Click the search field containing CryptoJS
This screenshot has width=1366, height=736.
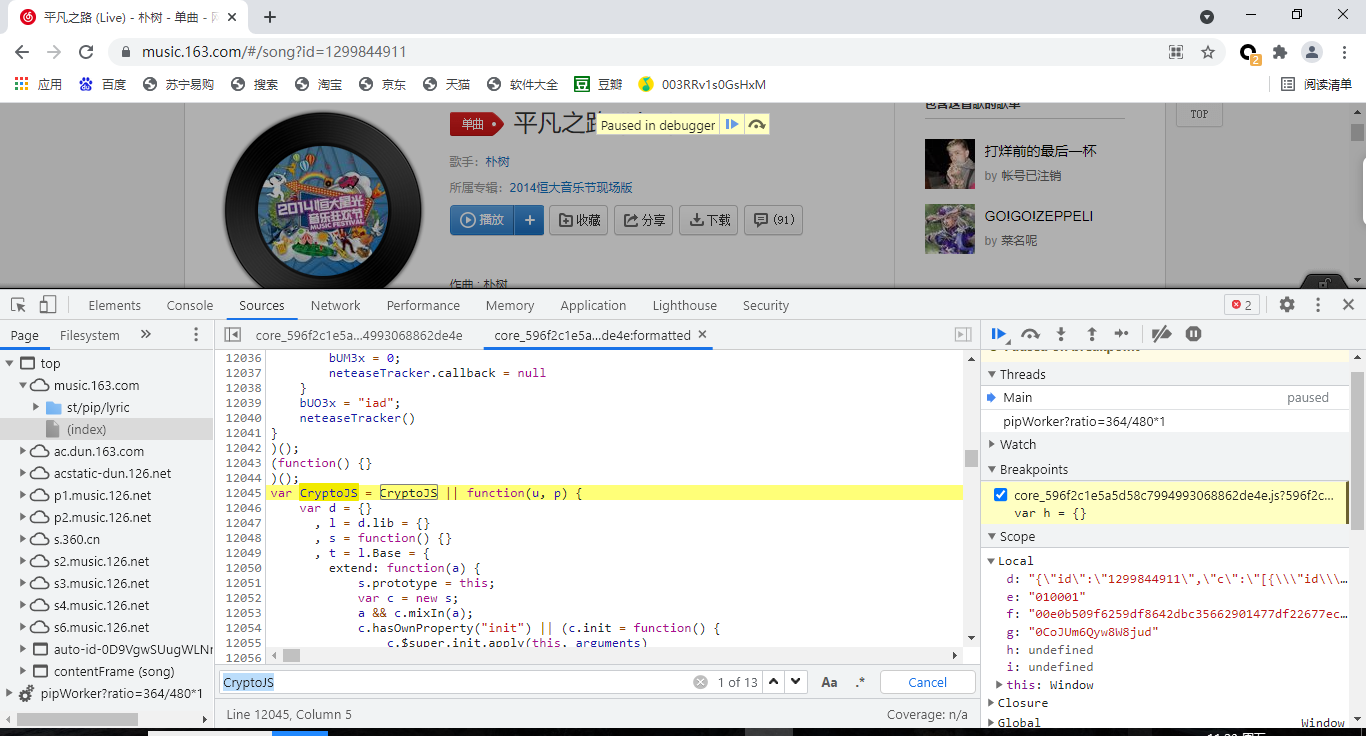point(450,681)
